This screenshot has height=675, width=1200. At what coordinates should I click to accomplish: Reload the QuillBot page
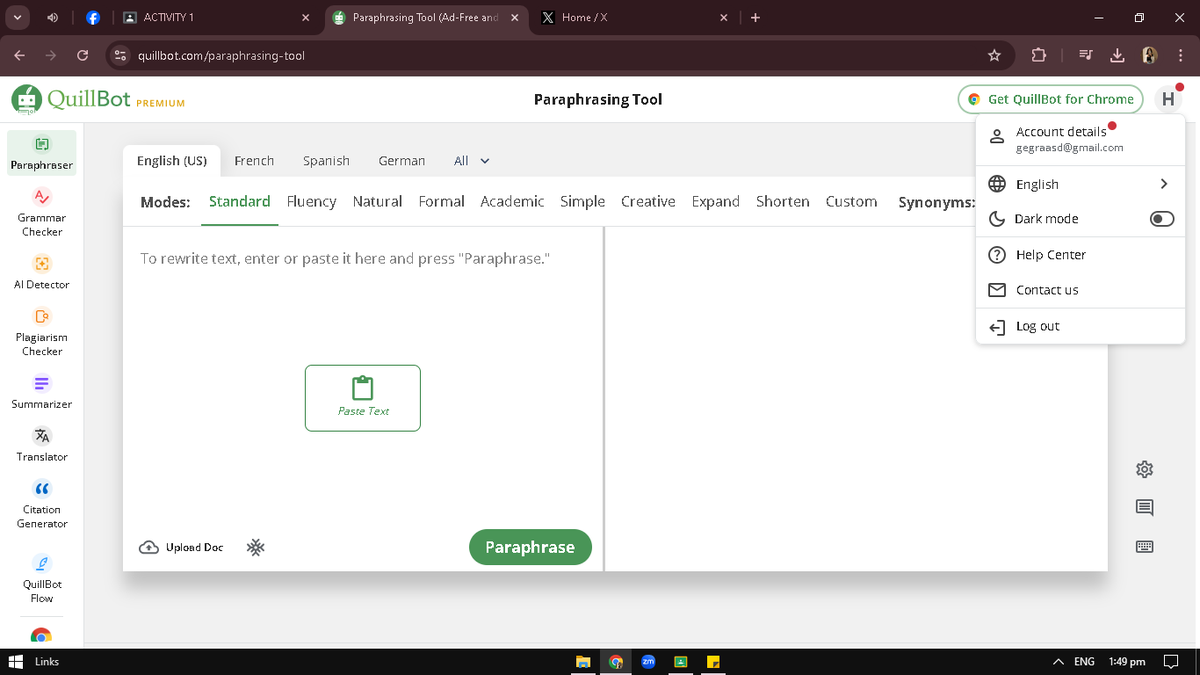click(83, 55)
